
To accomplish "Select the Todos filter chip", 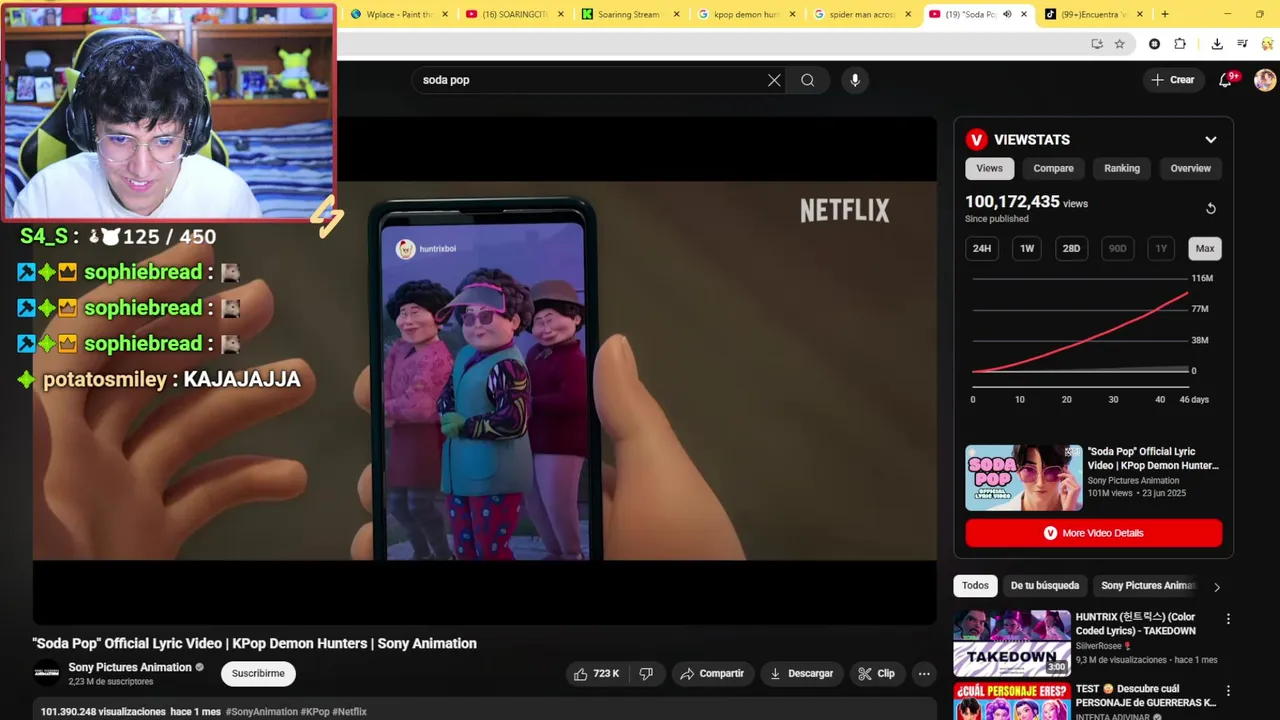I will (975, 586).
